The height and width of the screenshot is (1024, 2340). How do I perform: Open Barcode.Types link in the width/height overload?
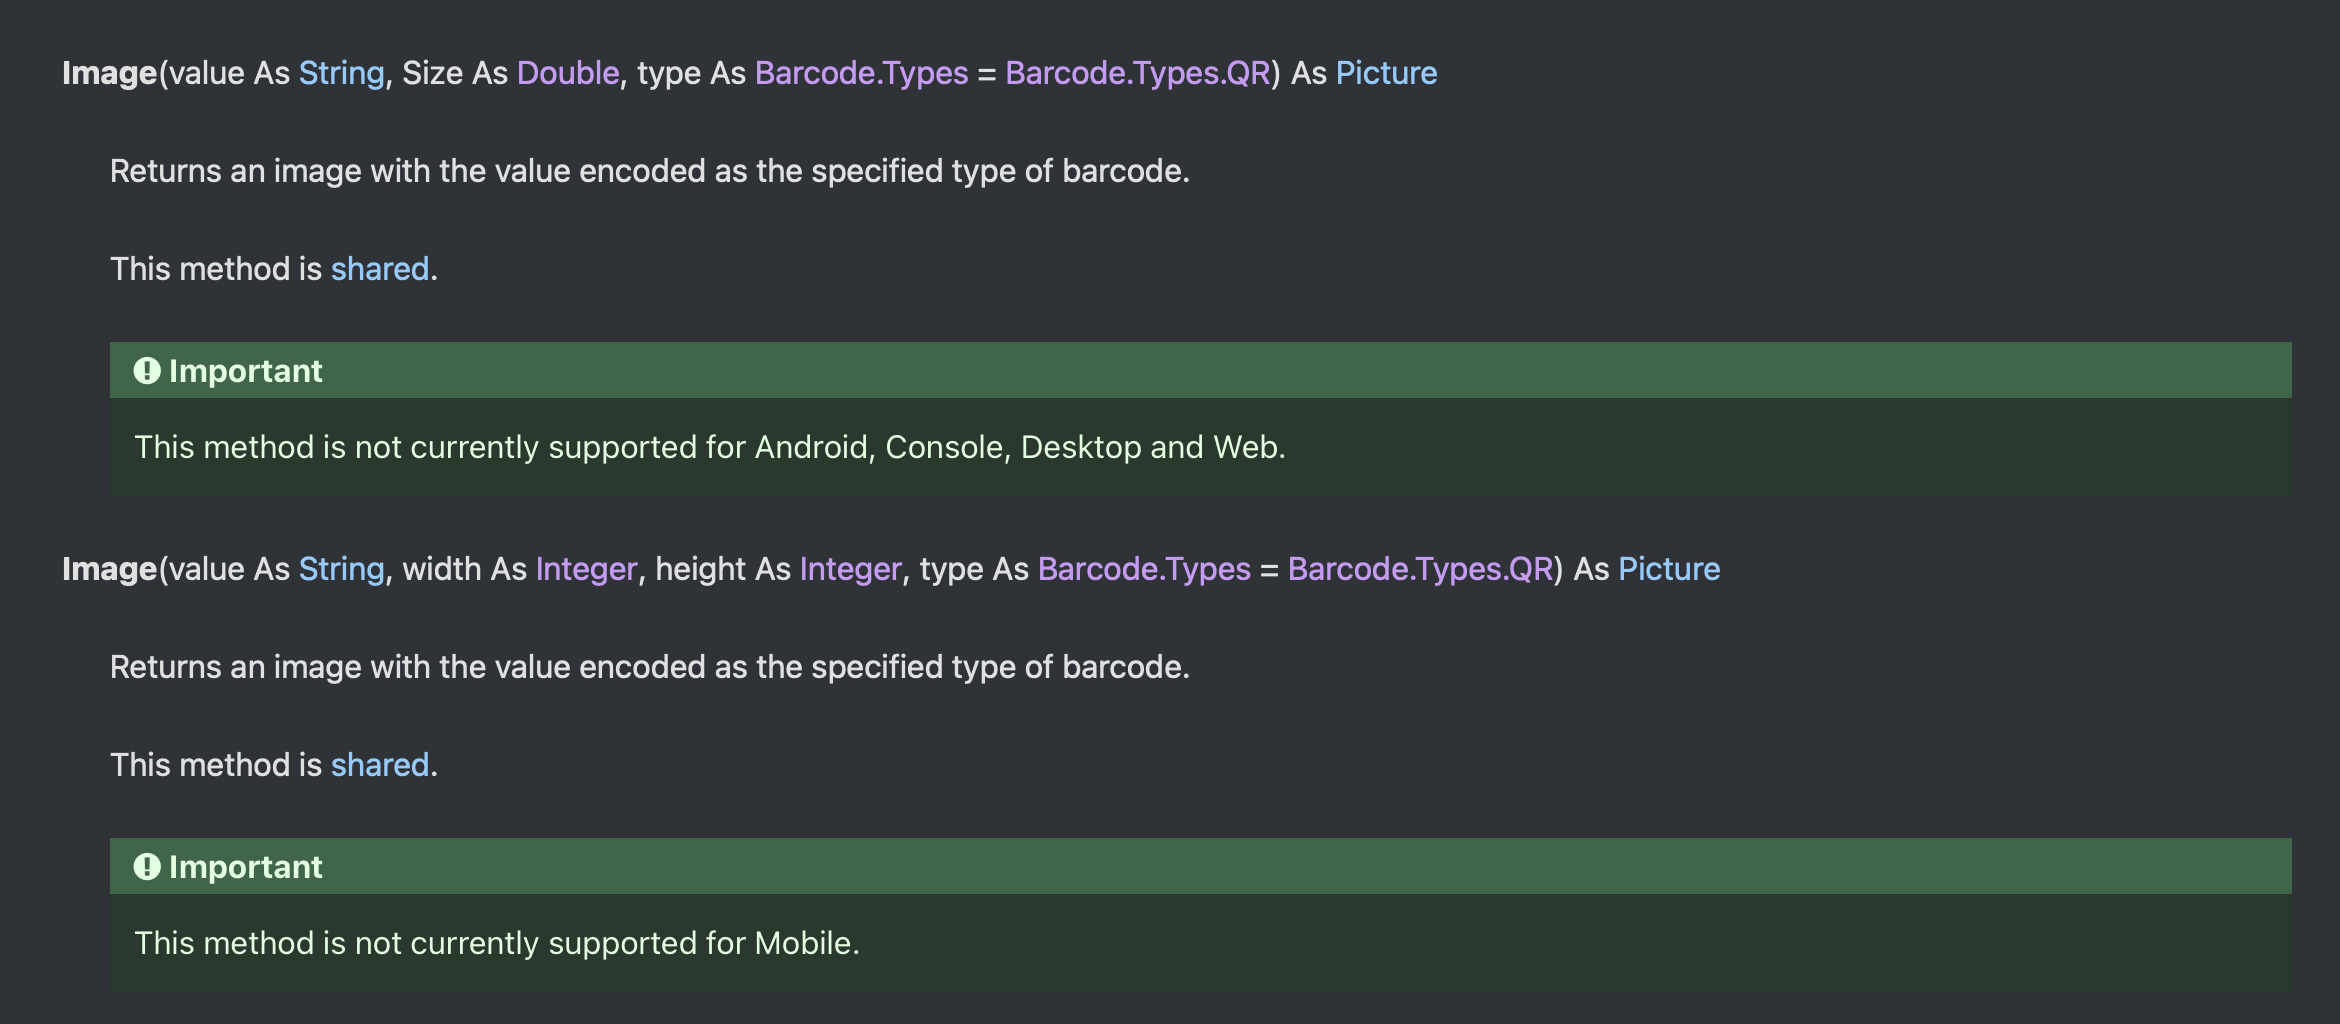click(1144, 569)
